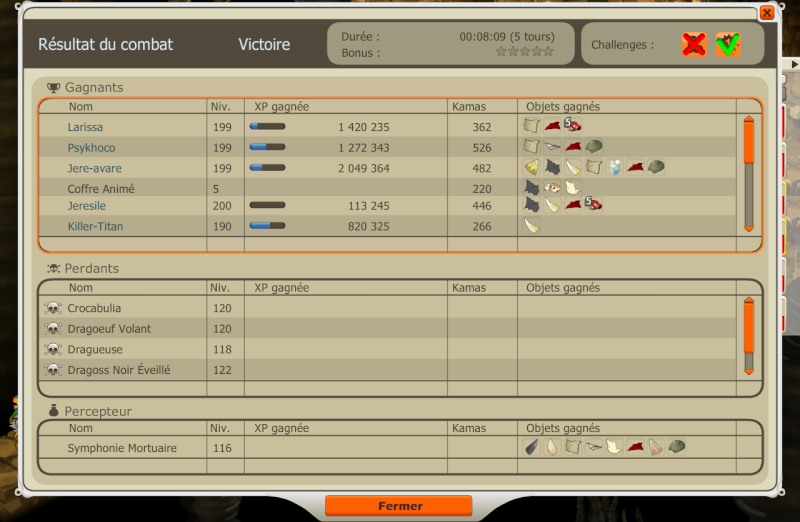Click the Victoire result label
Image resolution: width=800 pixels, height=522 pixels.
tap(264, 44)
